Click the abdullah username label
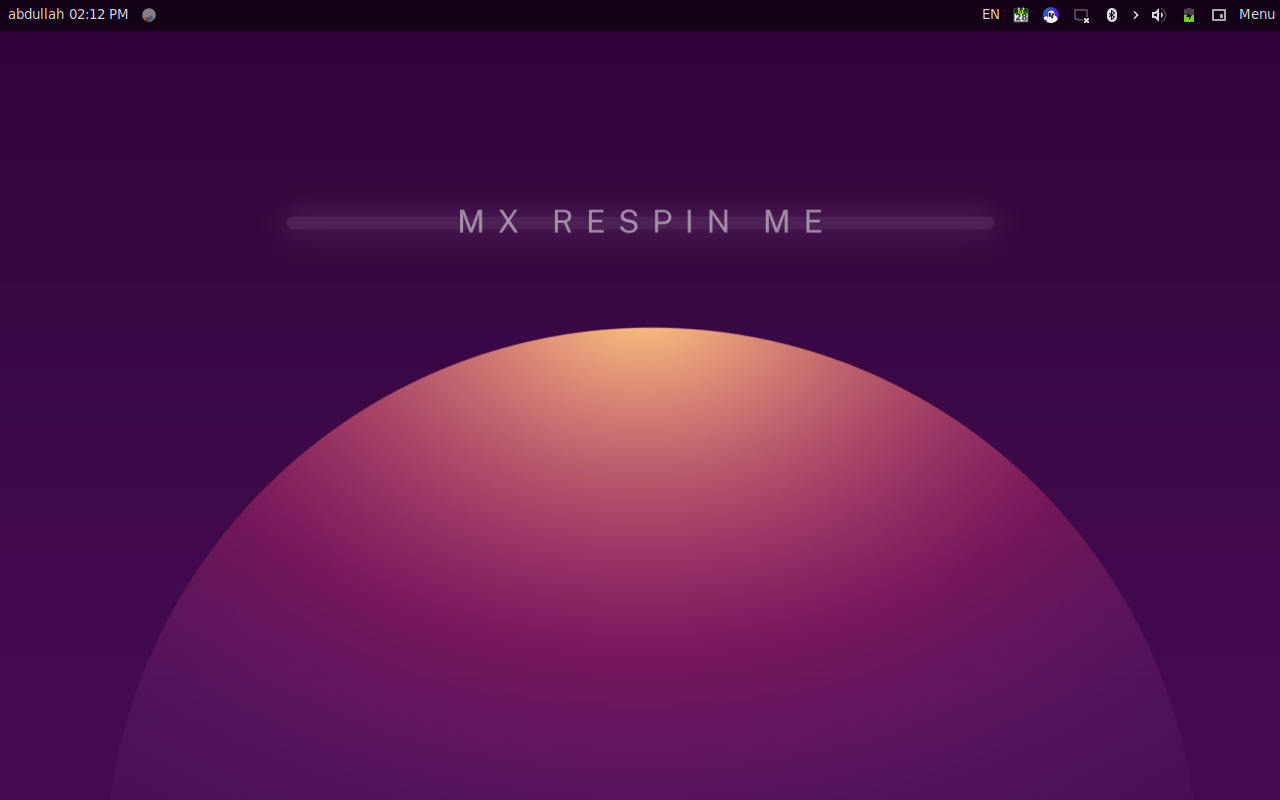 35,15
